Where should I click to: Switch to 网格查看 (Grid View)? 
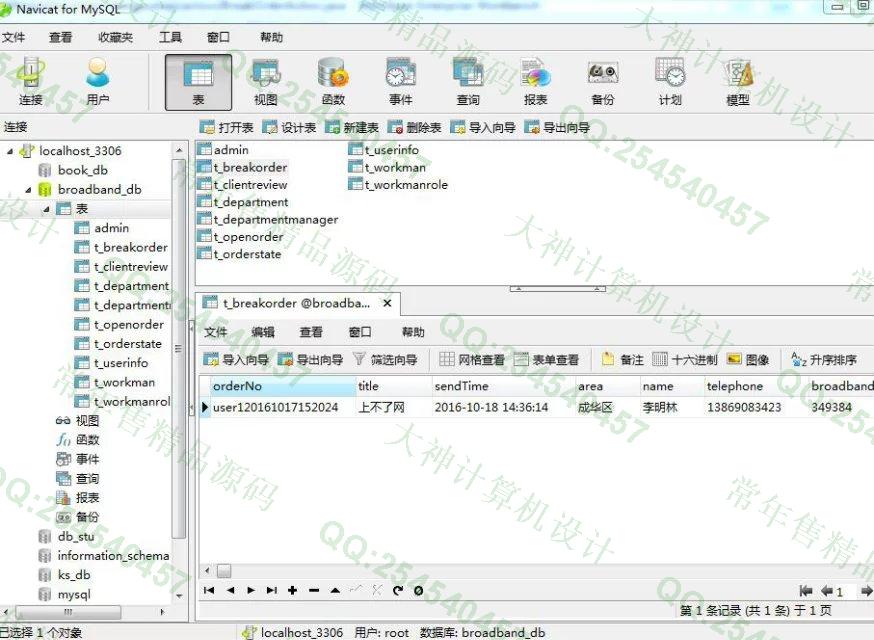(472, 360)
